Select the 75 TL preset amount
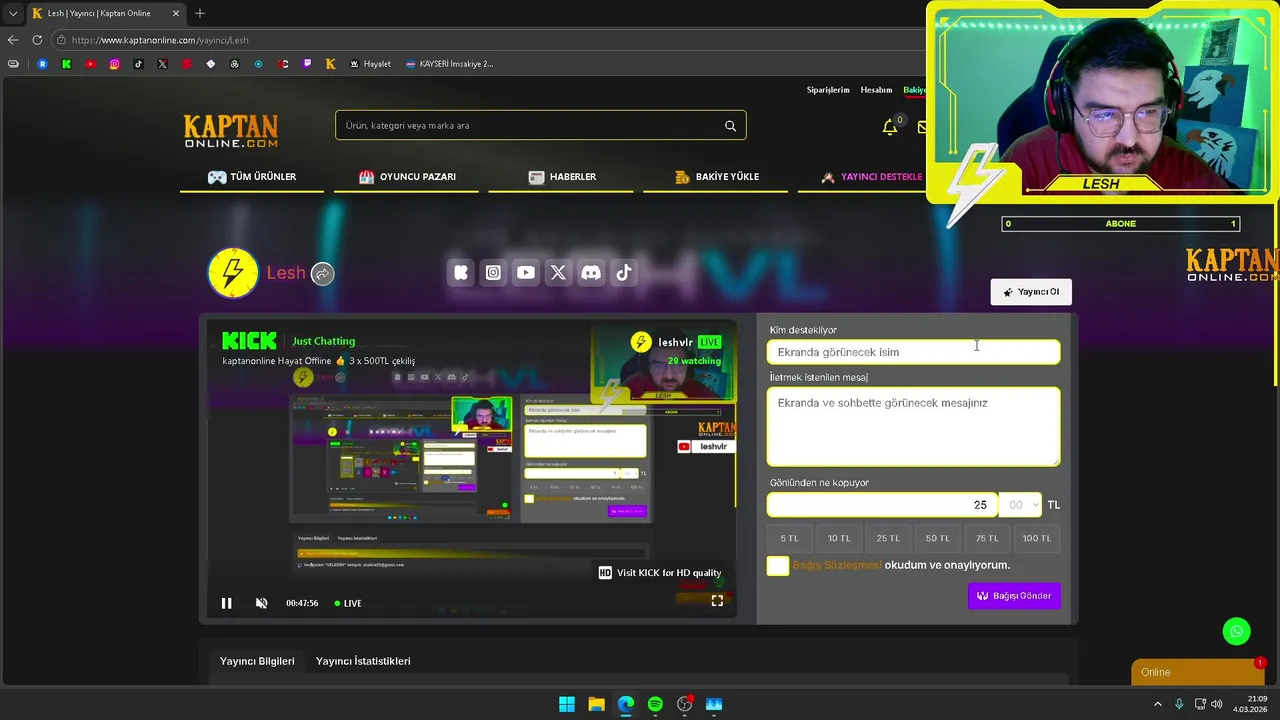 point(987,538)
